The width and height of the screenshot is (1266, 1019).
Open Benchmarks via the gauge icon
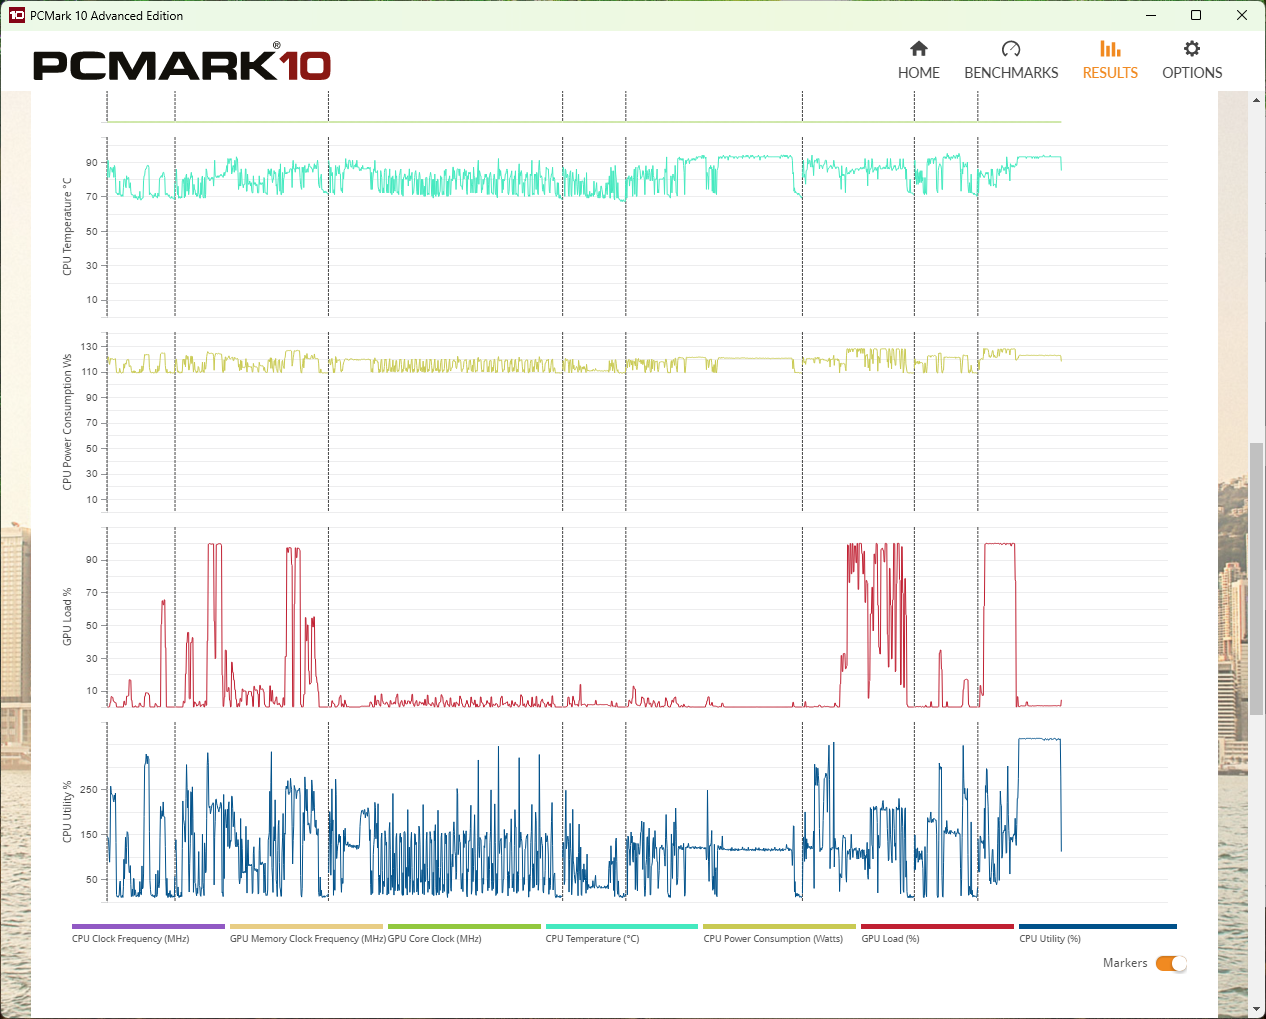[x=1010, y=49]
